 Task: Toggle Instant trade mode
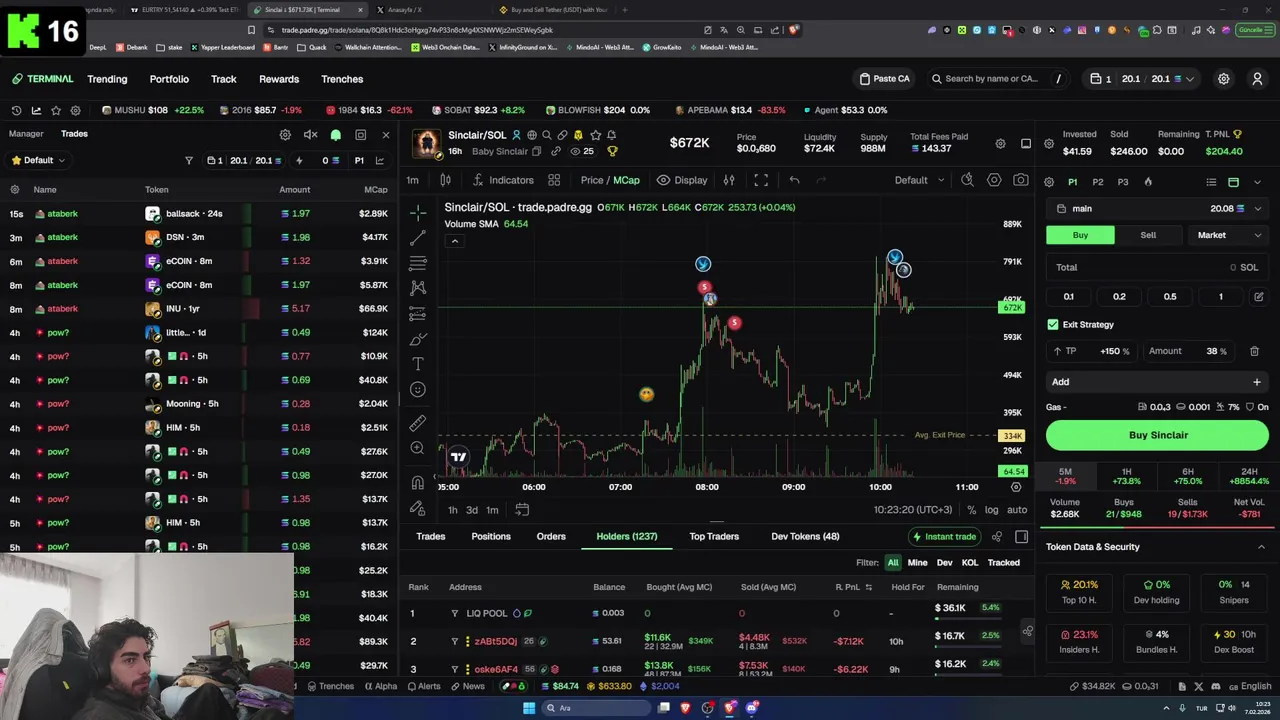tap(943, 537)
